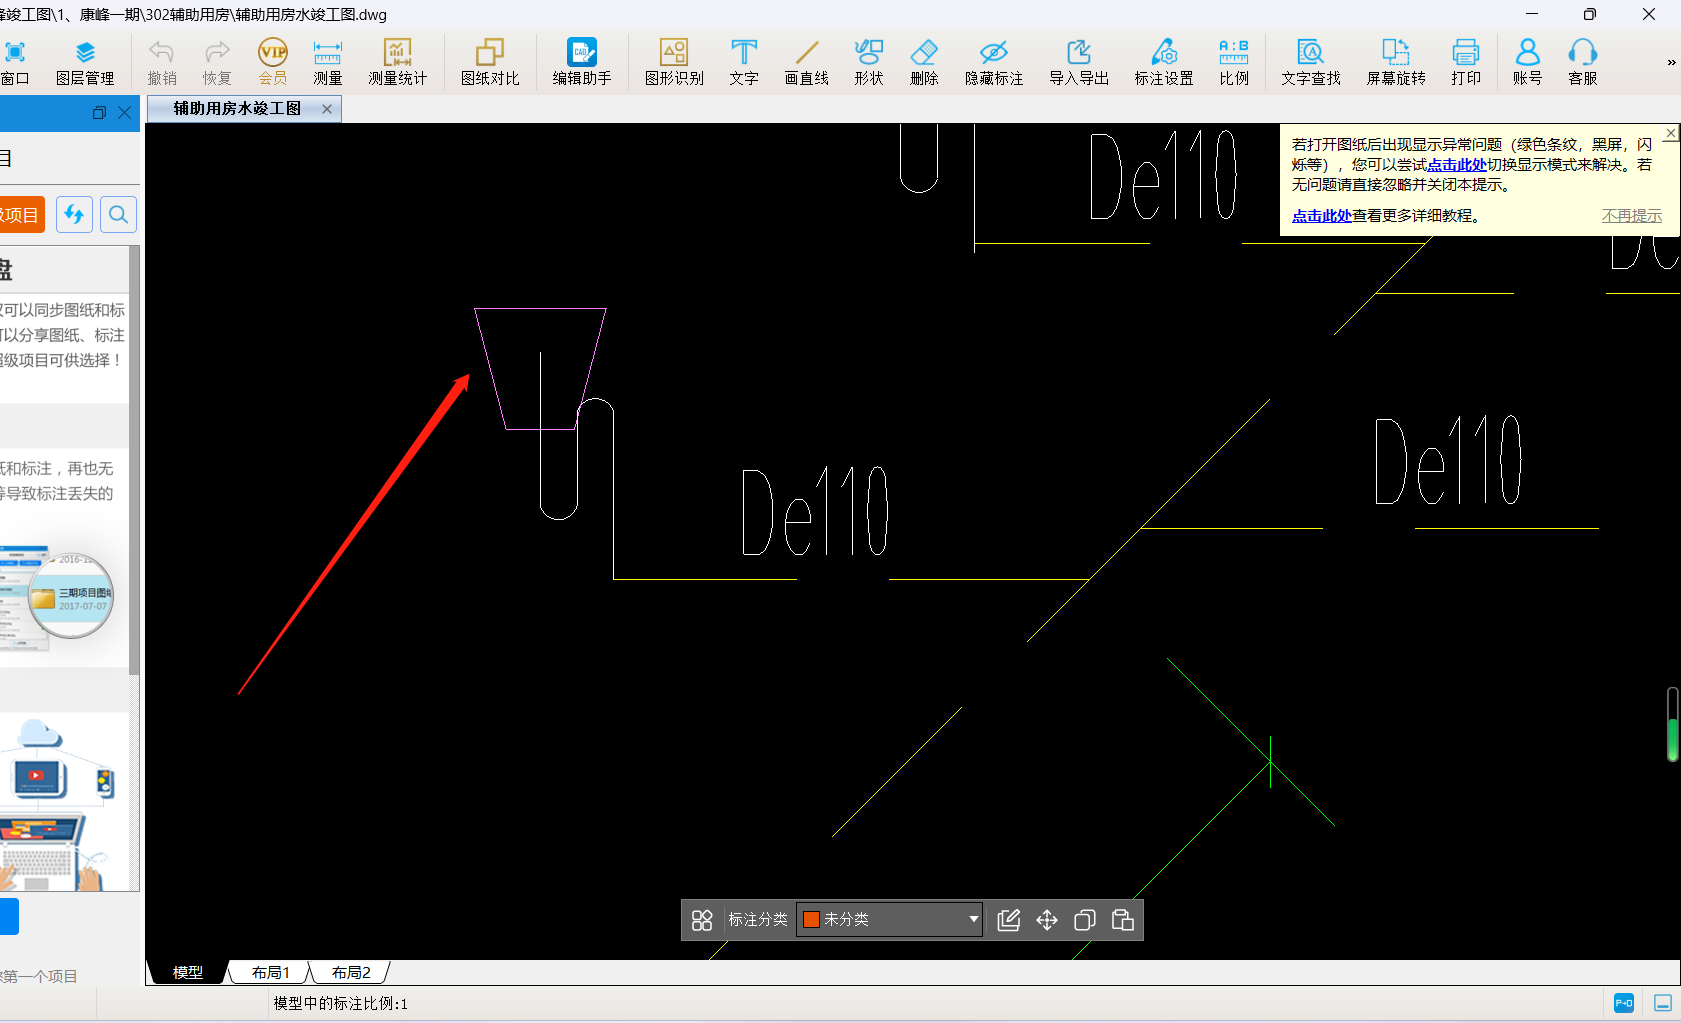The height and width of the screenshot is (1023, 1681).
Task: Select the 删除 eraser tool
Action: [924, 62]
